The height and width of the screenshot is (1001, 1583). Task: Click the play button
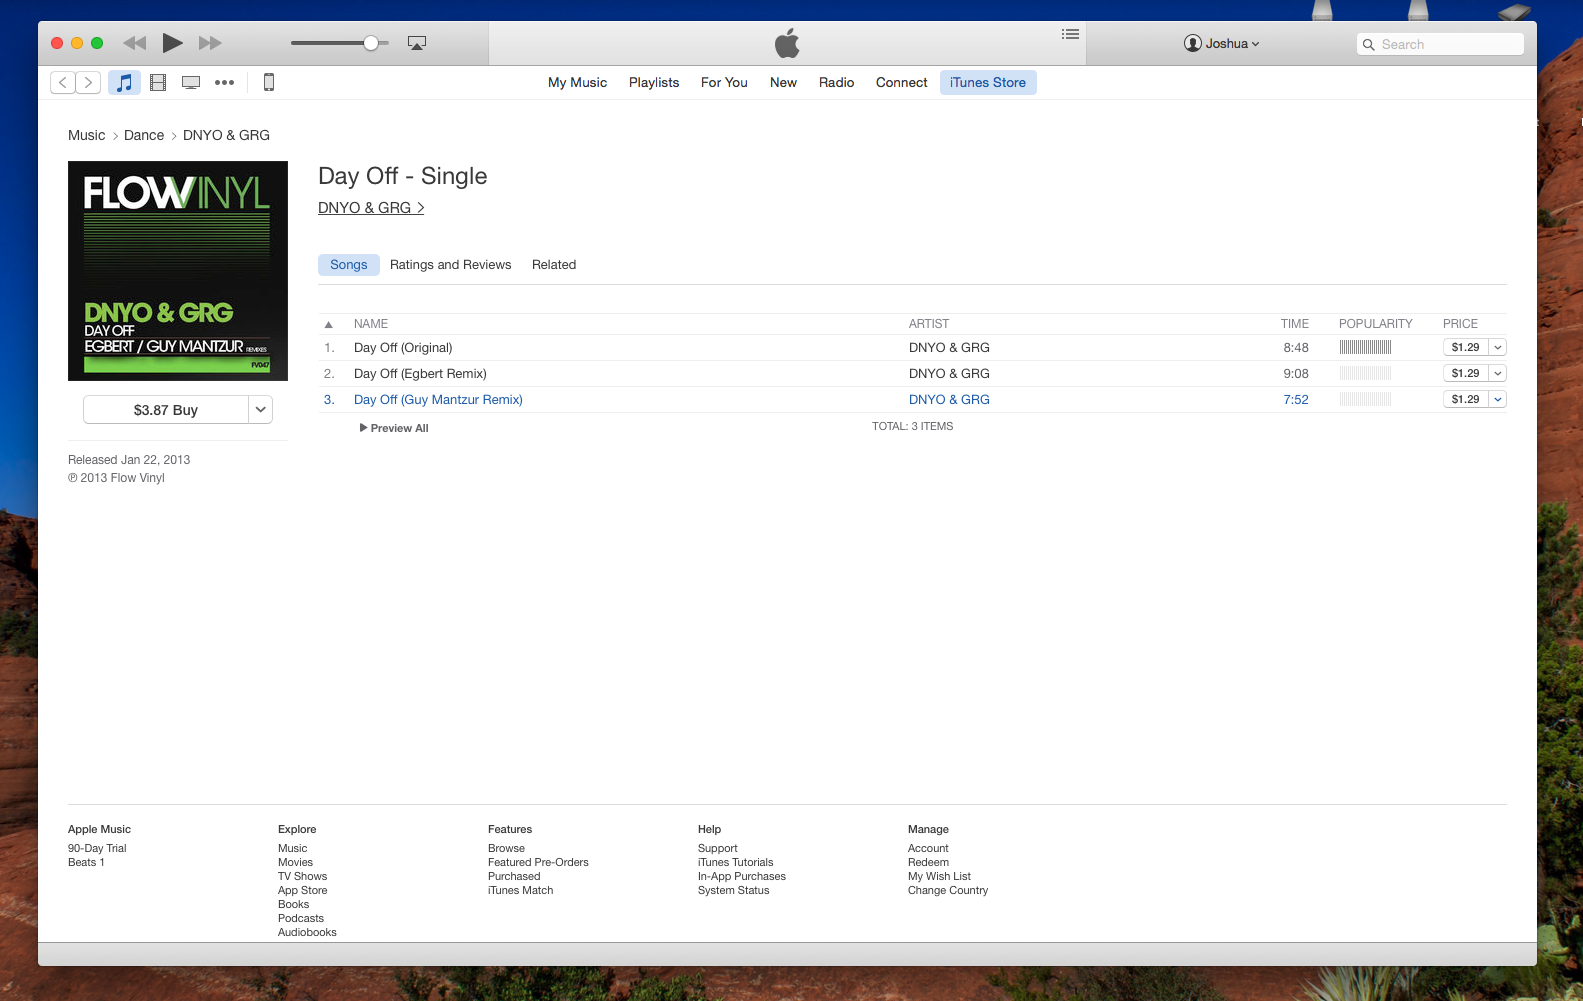pyautogui.click(x=172, y=43)
